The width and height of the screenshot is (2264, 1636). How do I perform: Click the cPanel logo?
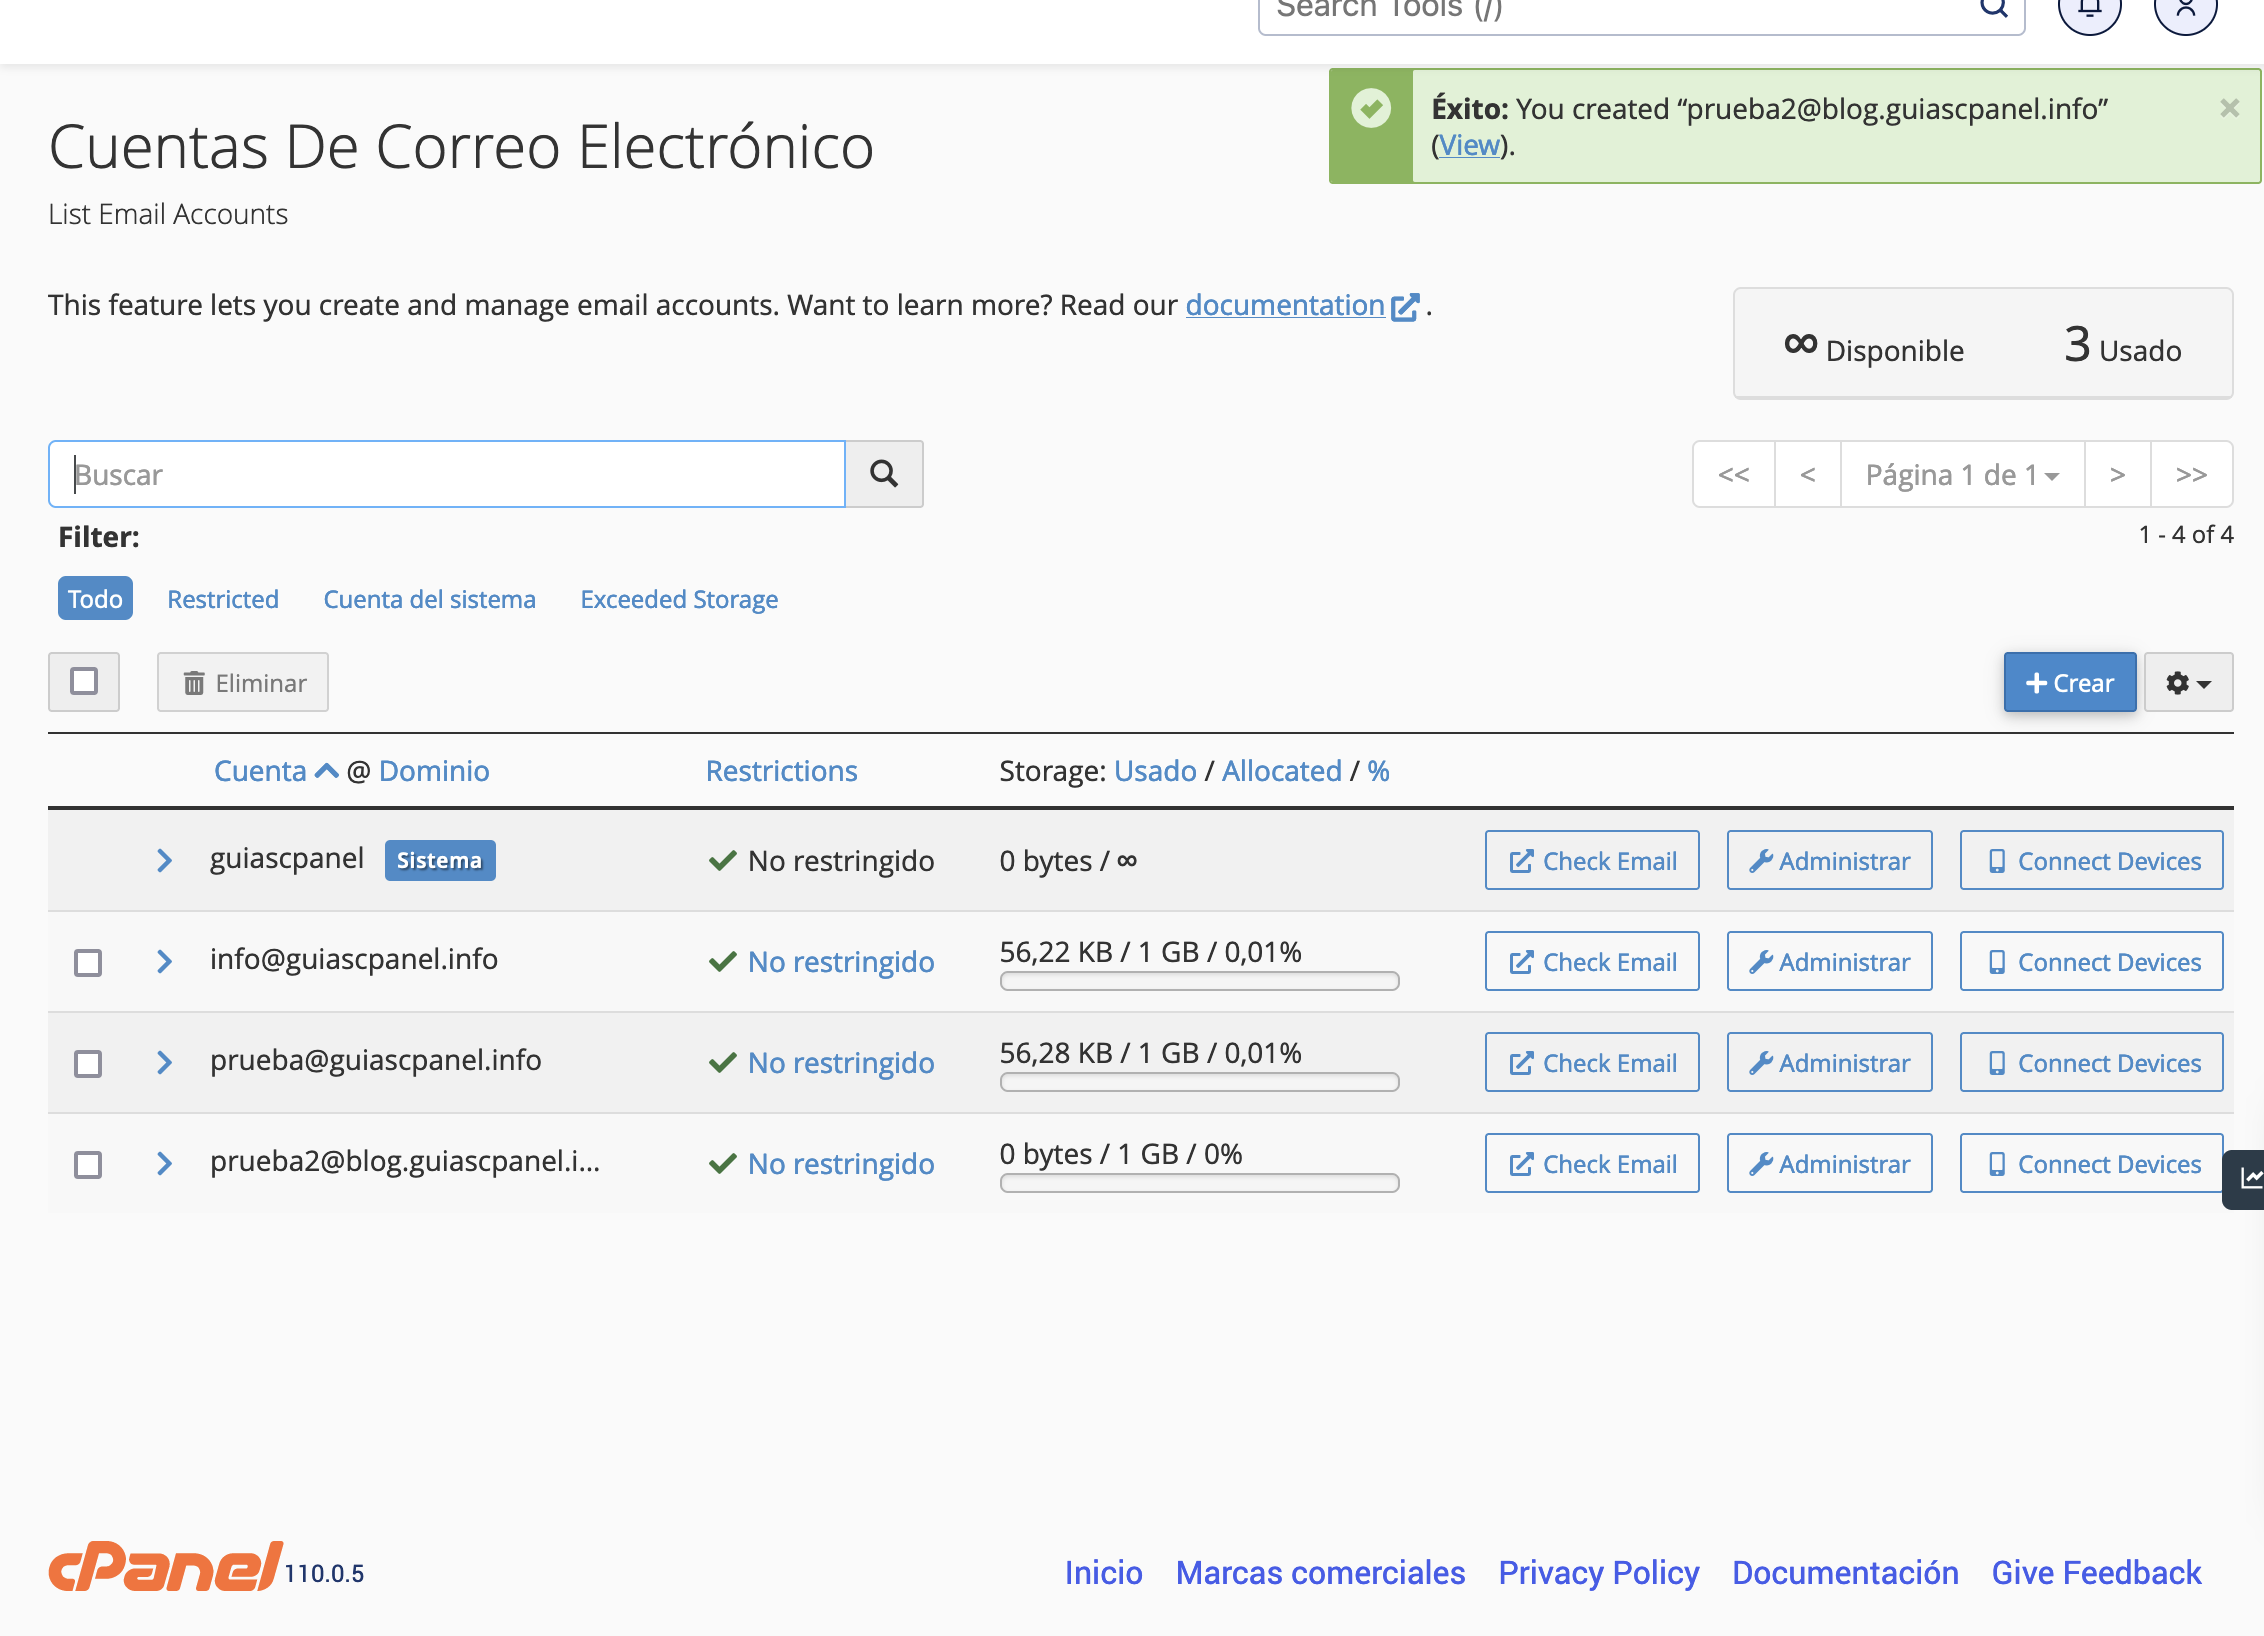[166, 1566]
